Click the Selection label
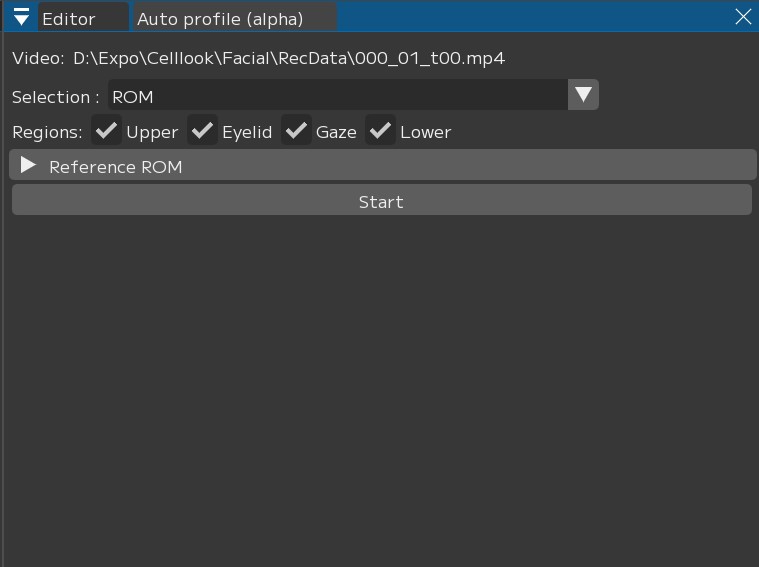Image resolution: width=759 pixels, height=567 pixels. coord(55,97)
